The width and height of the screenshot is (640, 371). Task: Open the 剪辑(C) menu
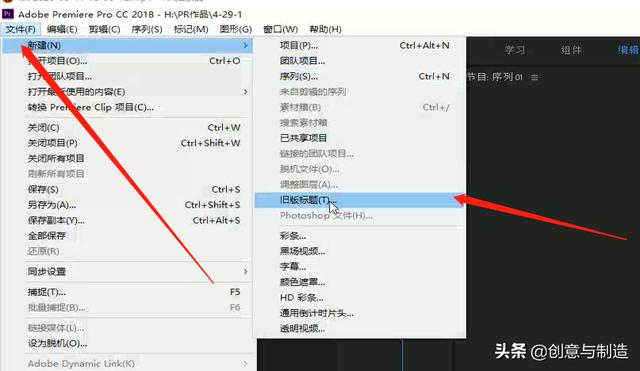[104, 29]
